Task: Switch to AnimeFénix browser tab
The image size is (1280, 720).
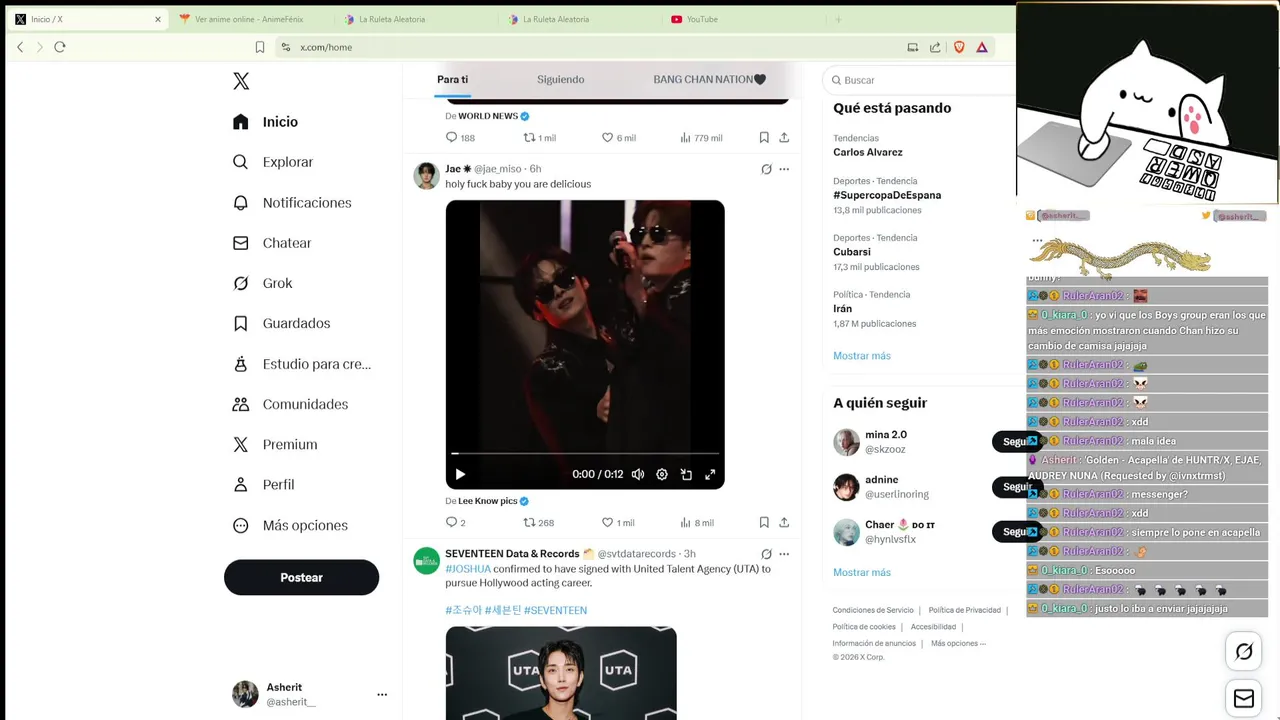Action: 249,19
